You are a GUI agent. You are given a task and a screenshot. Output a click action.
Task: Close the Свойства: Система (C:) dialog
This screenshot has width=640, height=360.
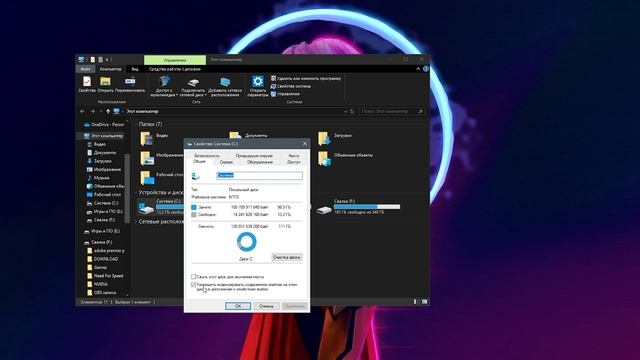point(304,144)
